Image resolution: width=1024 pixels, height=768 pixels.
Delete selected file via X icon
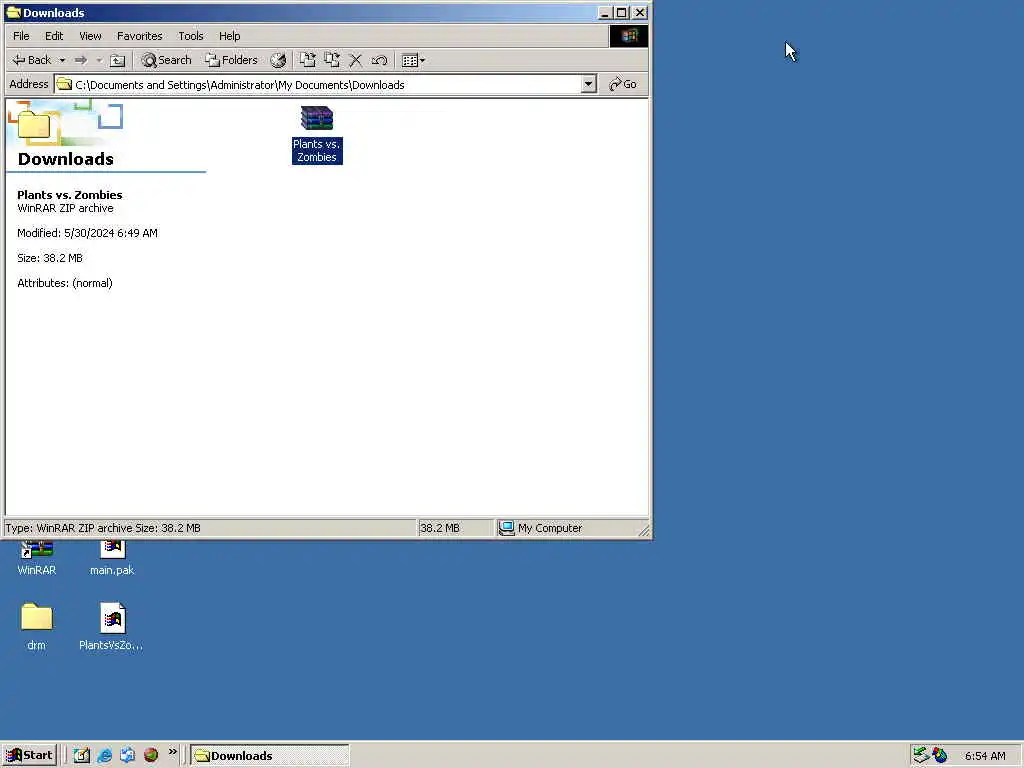pyautogui.click(x=356, y=60)
